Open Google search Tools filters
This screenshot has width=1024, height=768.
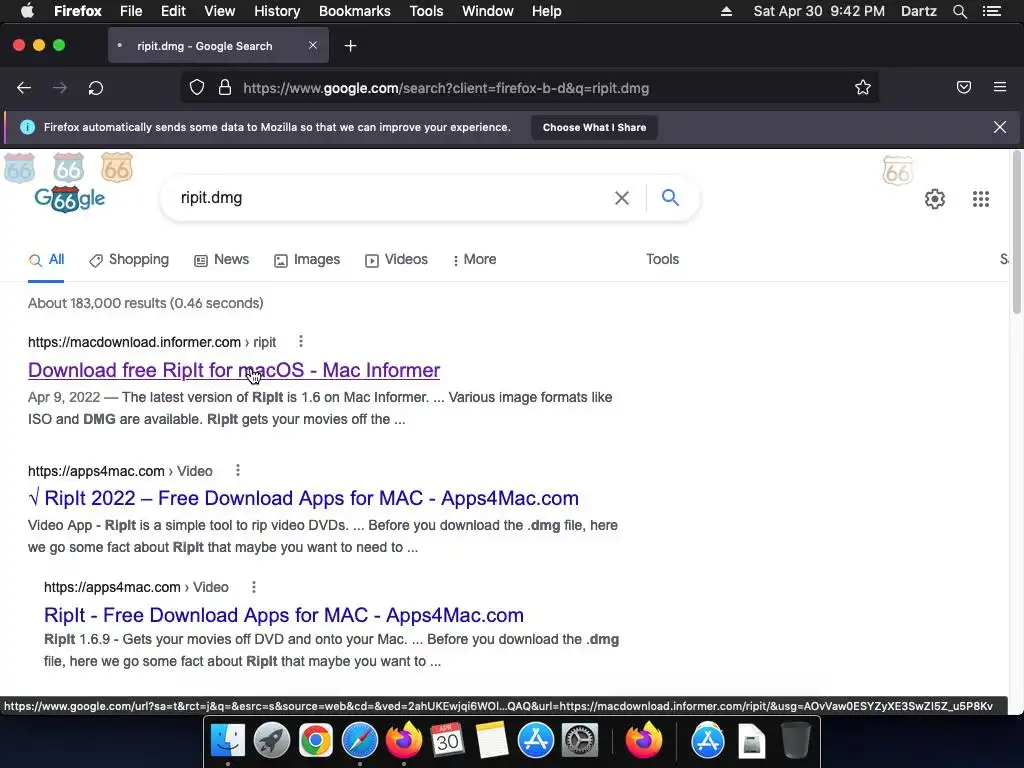662,259
